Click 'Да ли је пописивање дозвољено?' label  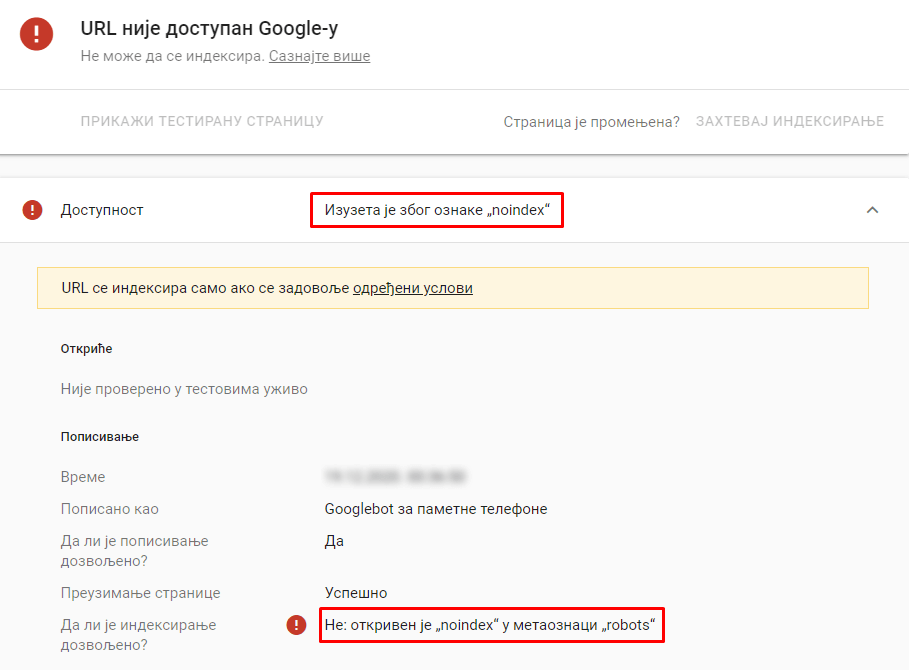click(x=134, y=551)
